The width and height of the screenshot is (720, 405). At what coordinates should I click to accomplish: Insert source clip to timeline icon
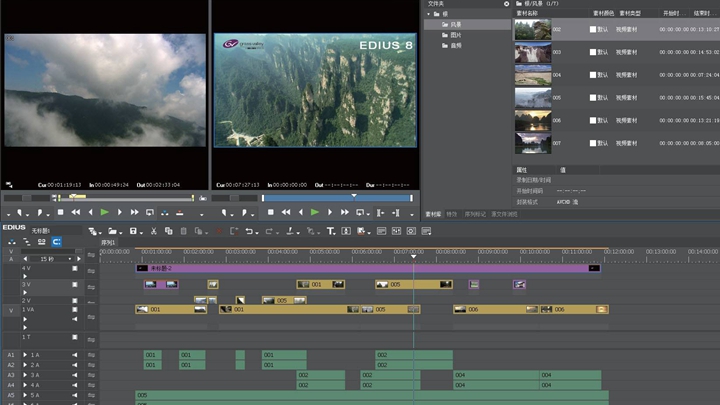coord(164,213)
